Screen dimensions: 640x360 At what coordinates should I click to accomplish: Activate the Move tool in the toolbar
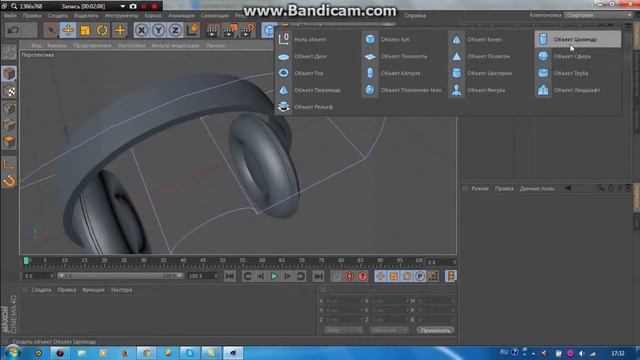coord(68,30)
